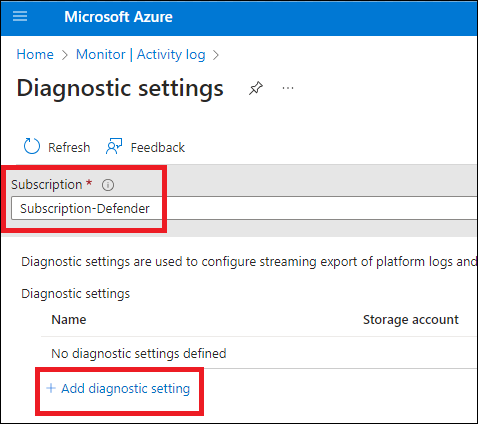
Task: Click the Feedback person icon
Action: coord(114,147)
